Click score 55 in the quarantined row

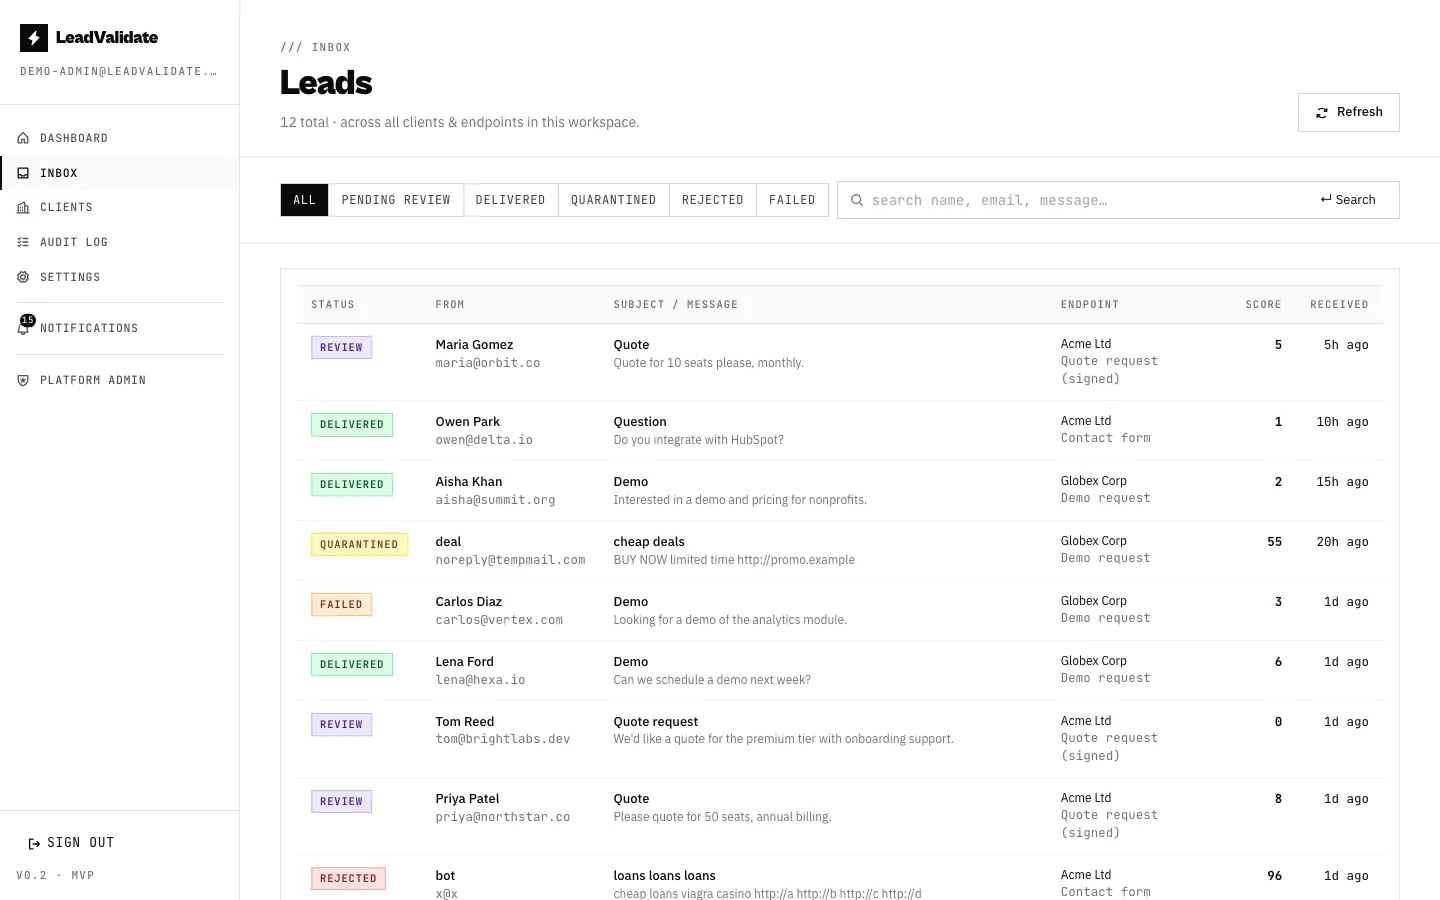(x=1274, y=542)
